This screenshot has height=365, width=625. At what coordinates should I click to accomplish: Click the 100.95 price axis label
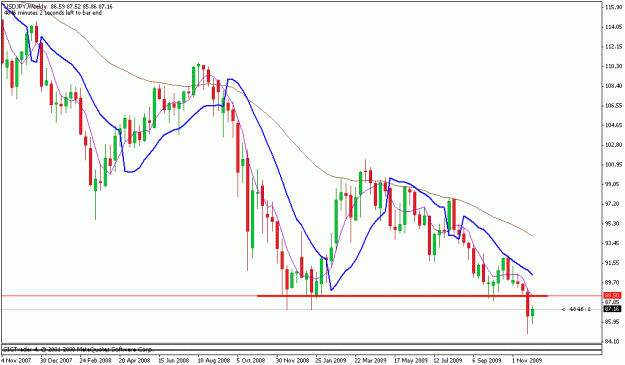(613, 165)
